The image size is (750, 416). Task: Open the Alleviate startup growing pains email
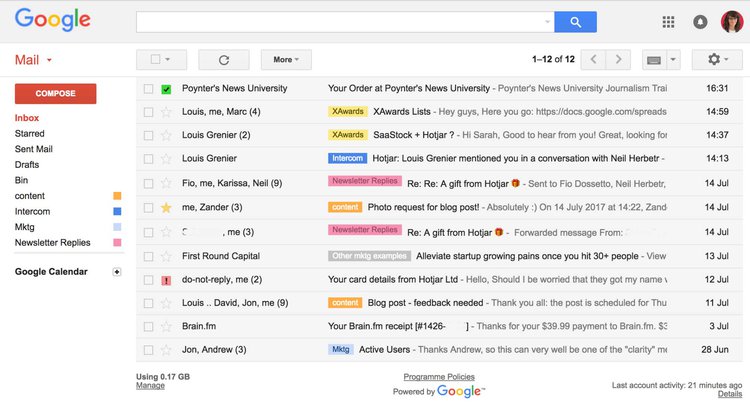[x=527, y=256]
